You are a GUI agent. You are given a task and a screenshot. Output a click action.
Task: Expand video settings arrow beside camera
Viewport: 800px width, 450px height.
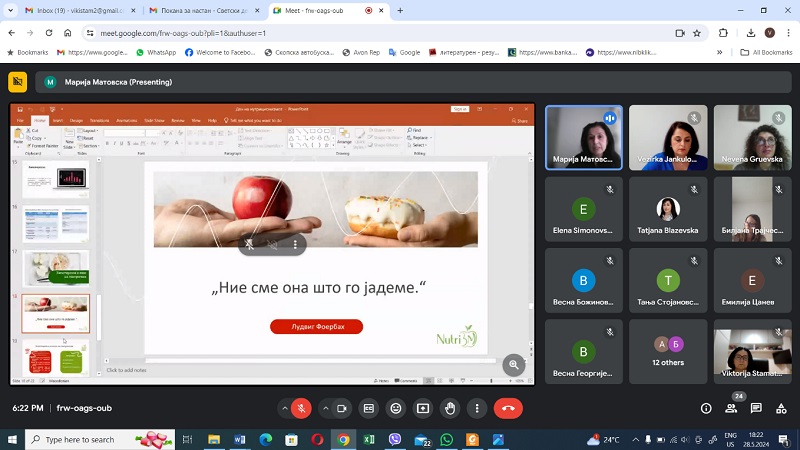click(325, 408)
